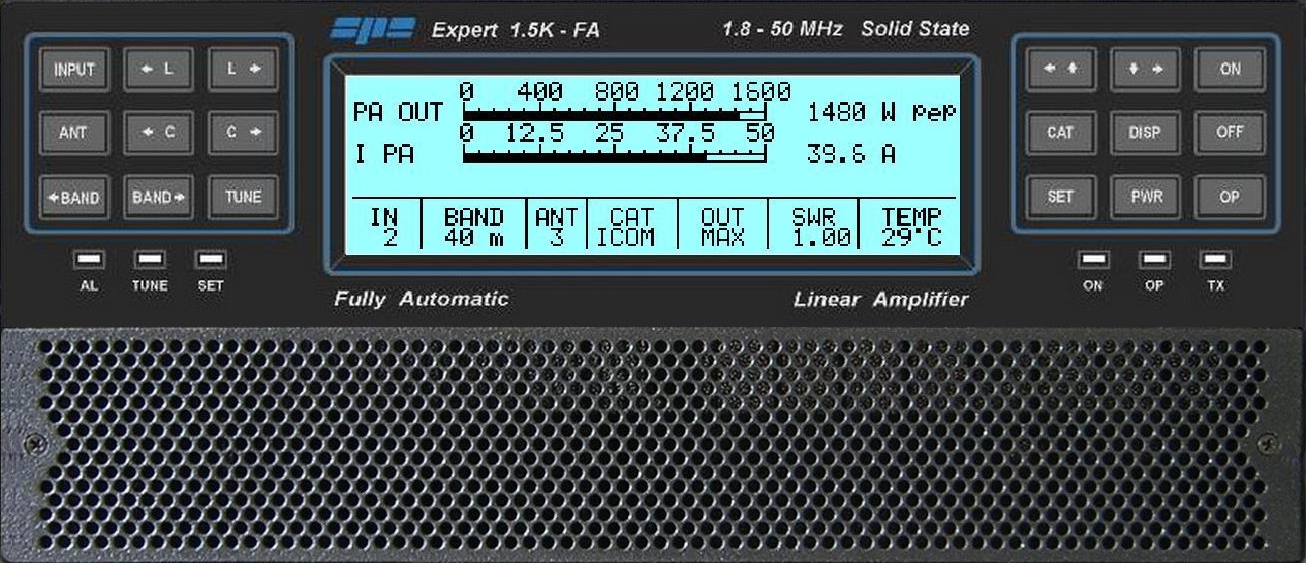Image resolution: width=1306 pixels, height=563 pixels.
Task: Click the ON indicator LED
Action: (1093, 260)
